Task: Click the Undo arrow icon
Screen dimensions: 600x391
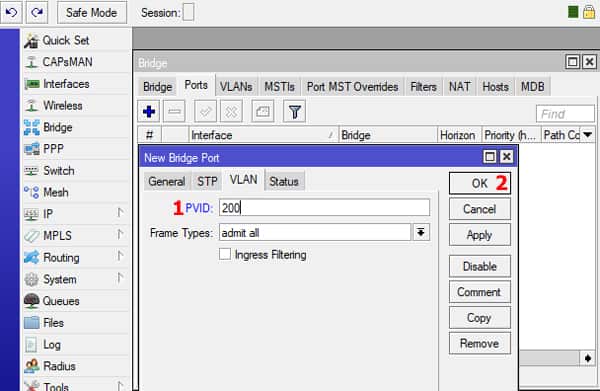Action: pos(11,12)
